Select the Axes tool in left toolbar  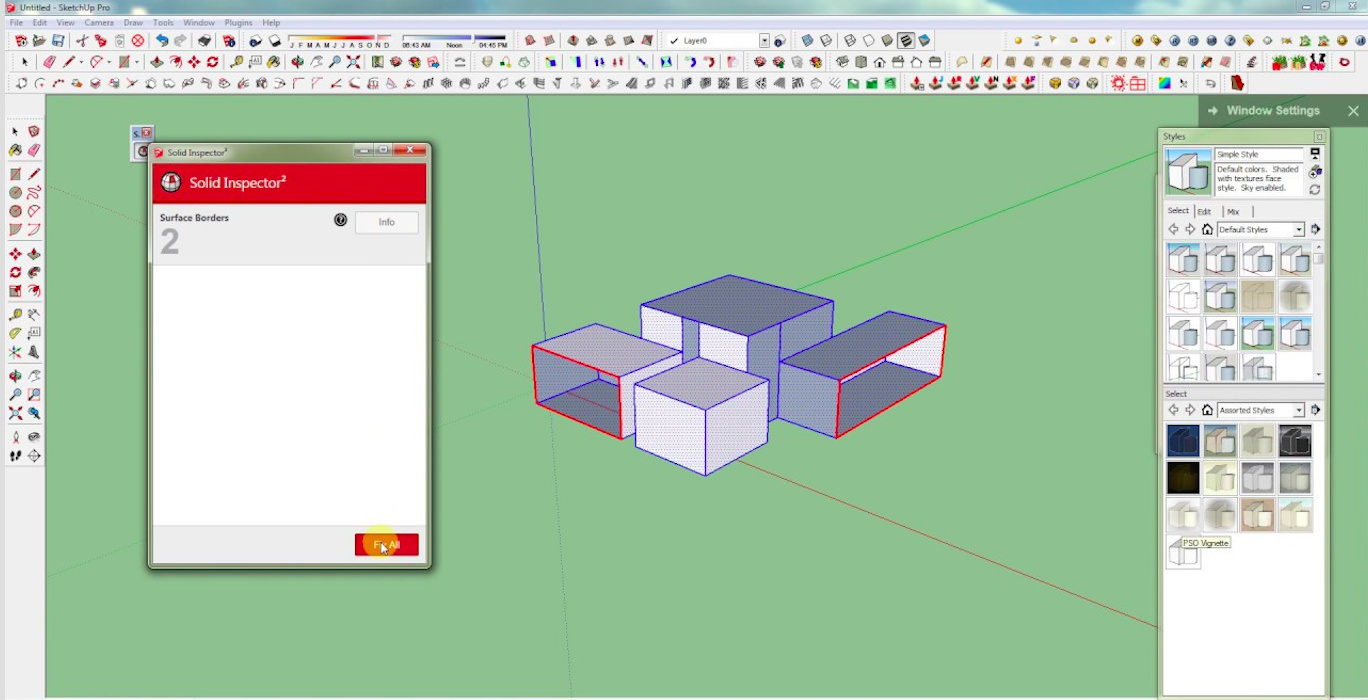[x=15, y=351]
